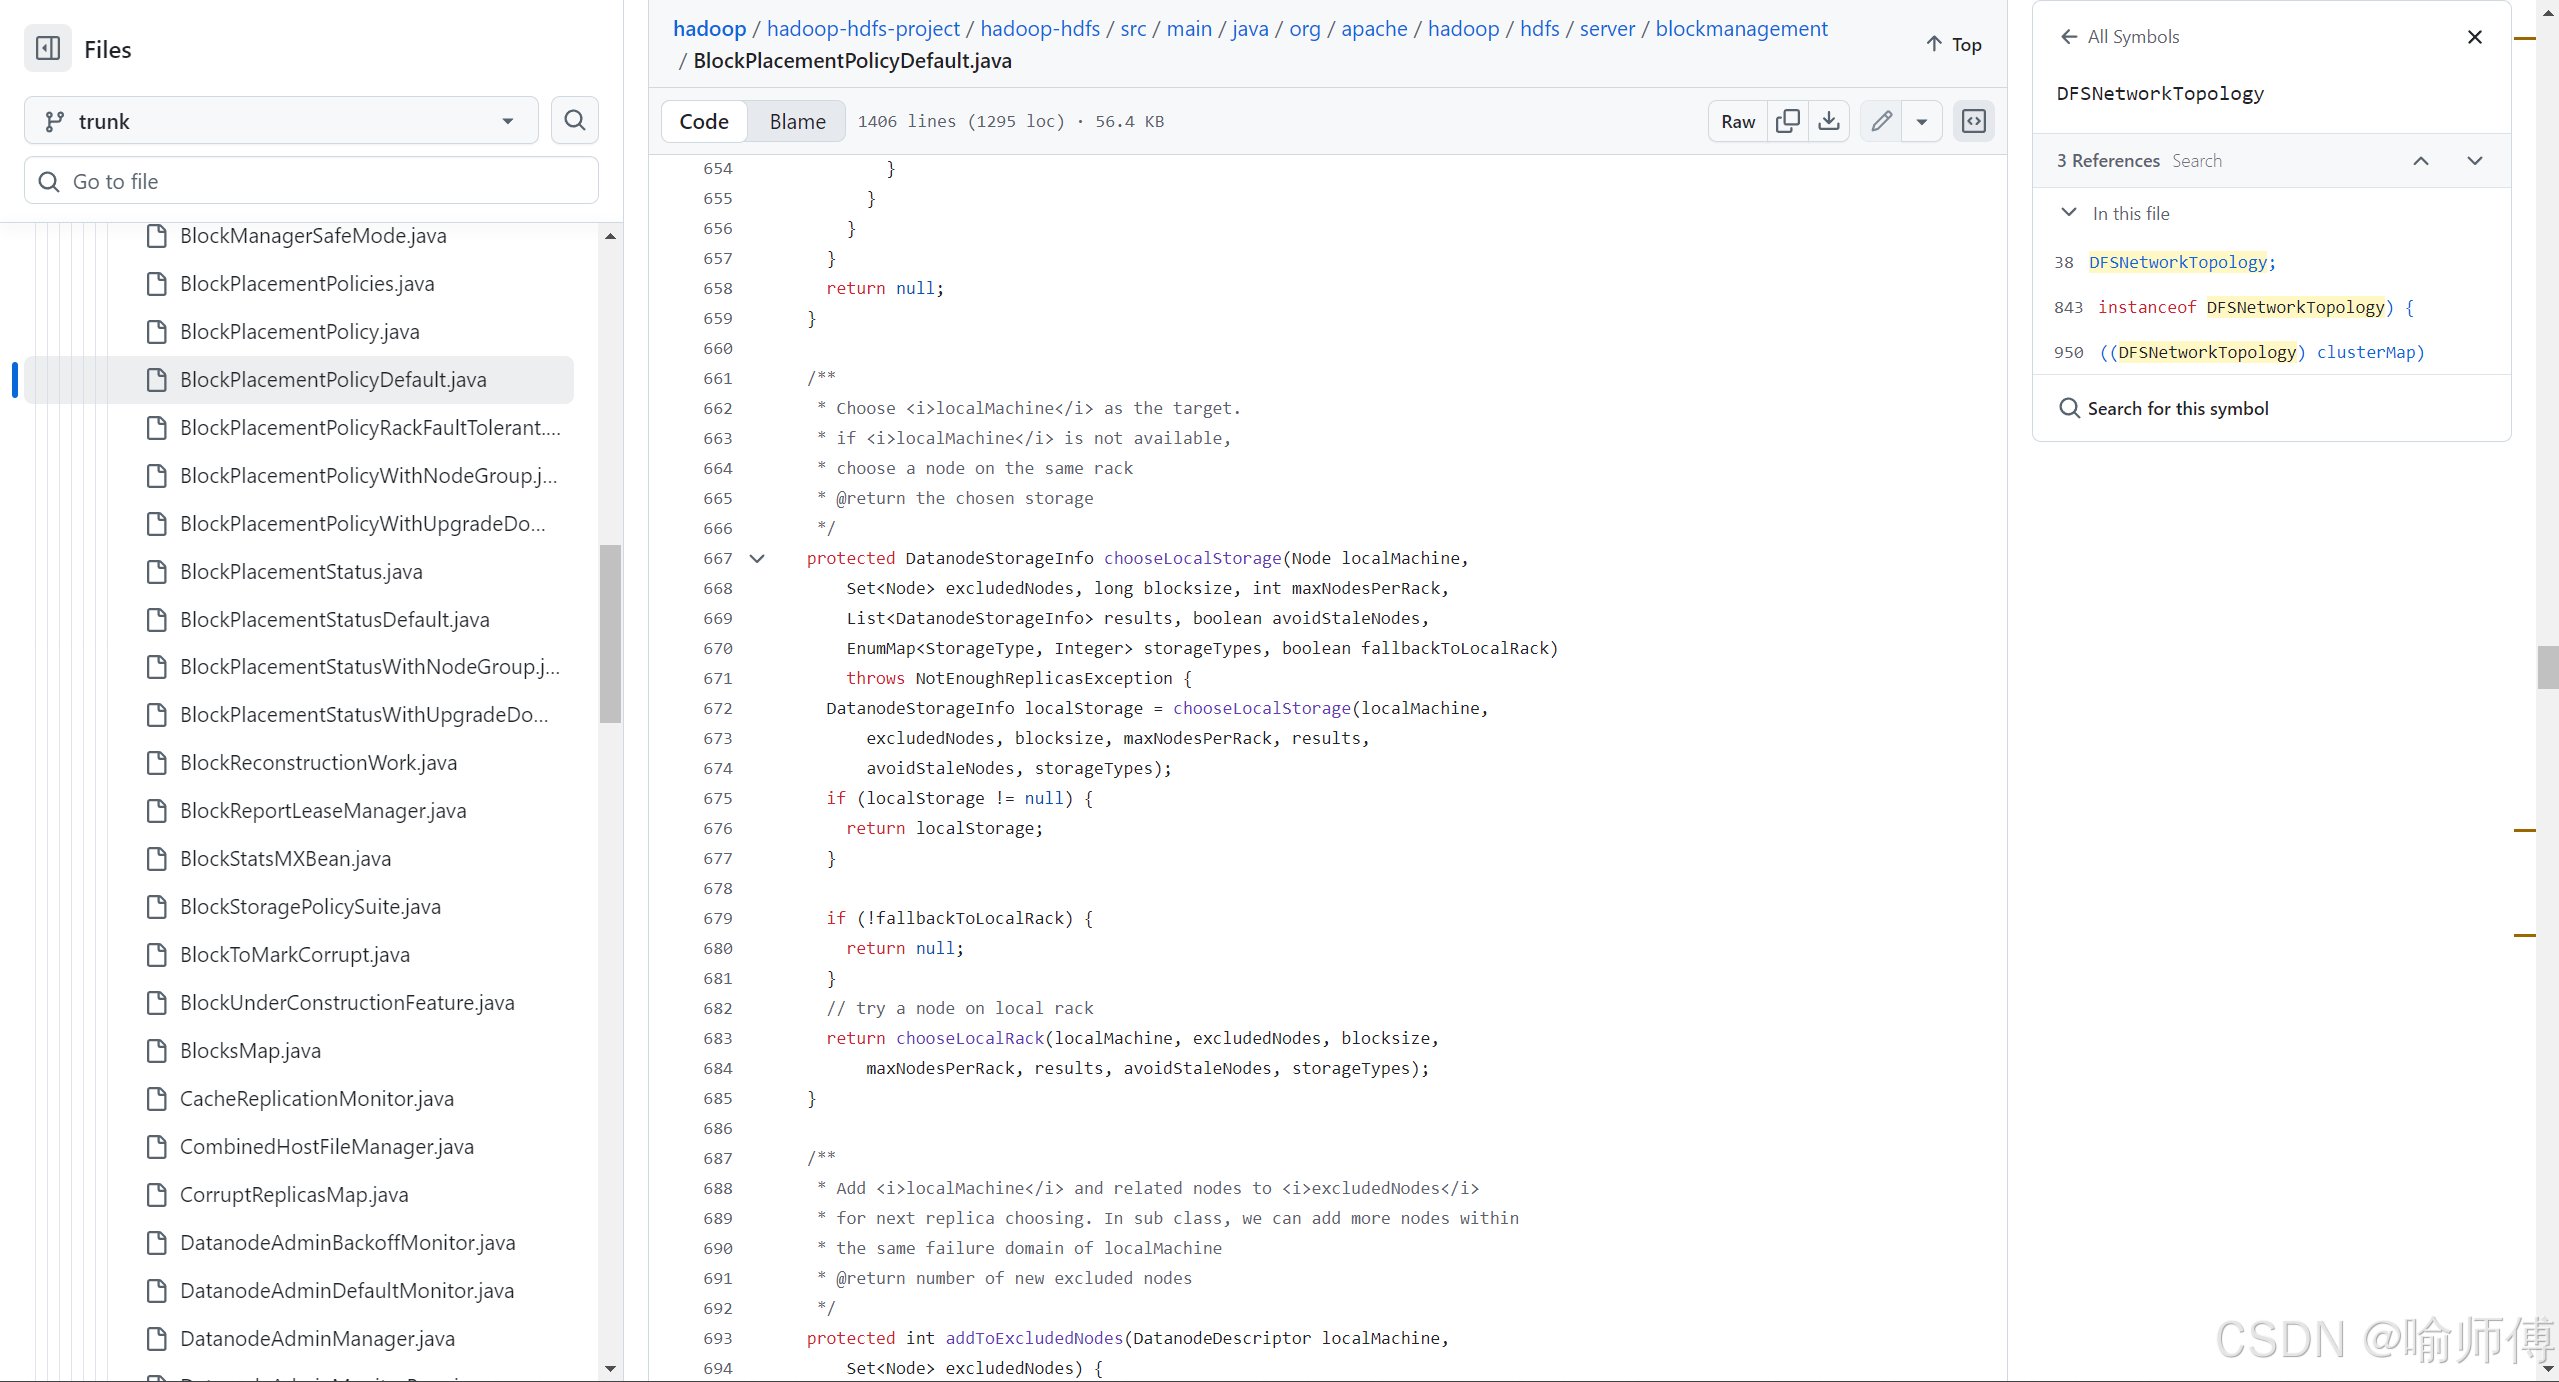Viewport: 2559px width, 1382px height.
Task: Open BlockPlacementStatusDefault.java file
Action: coord(335,620)
